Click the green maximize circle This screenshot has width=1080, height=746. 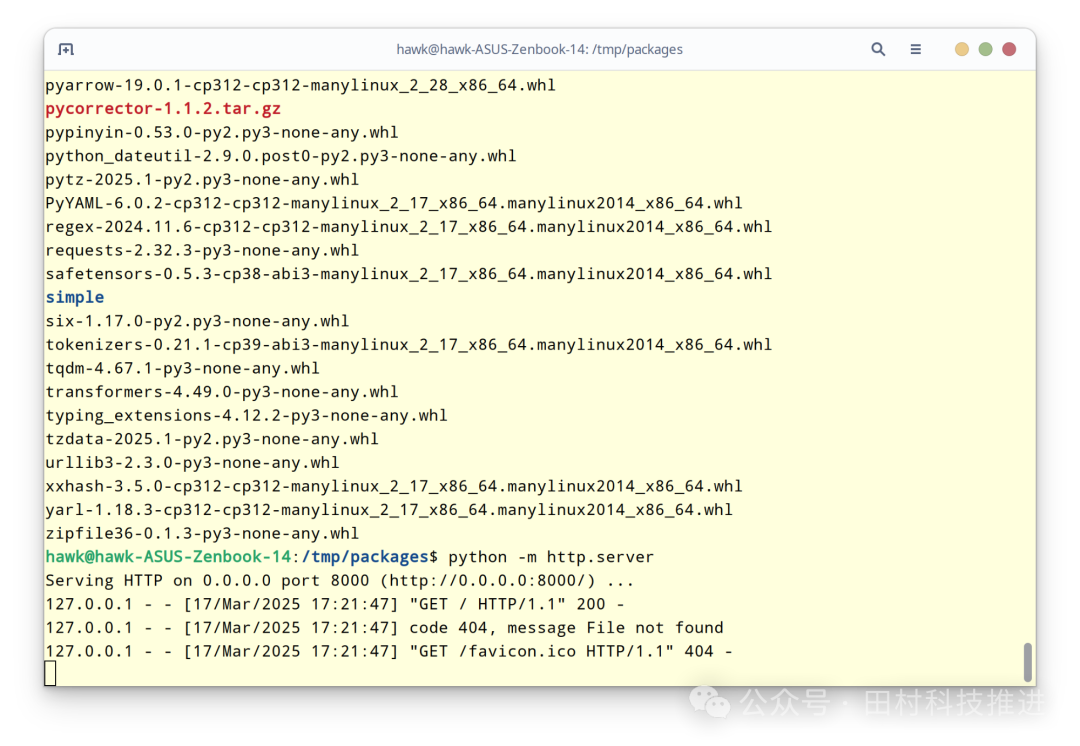click(x=985, y=48)
